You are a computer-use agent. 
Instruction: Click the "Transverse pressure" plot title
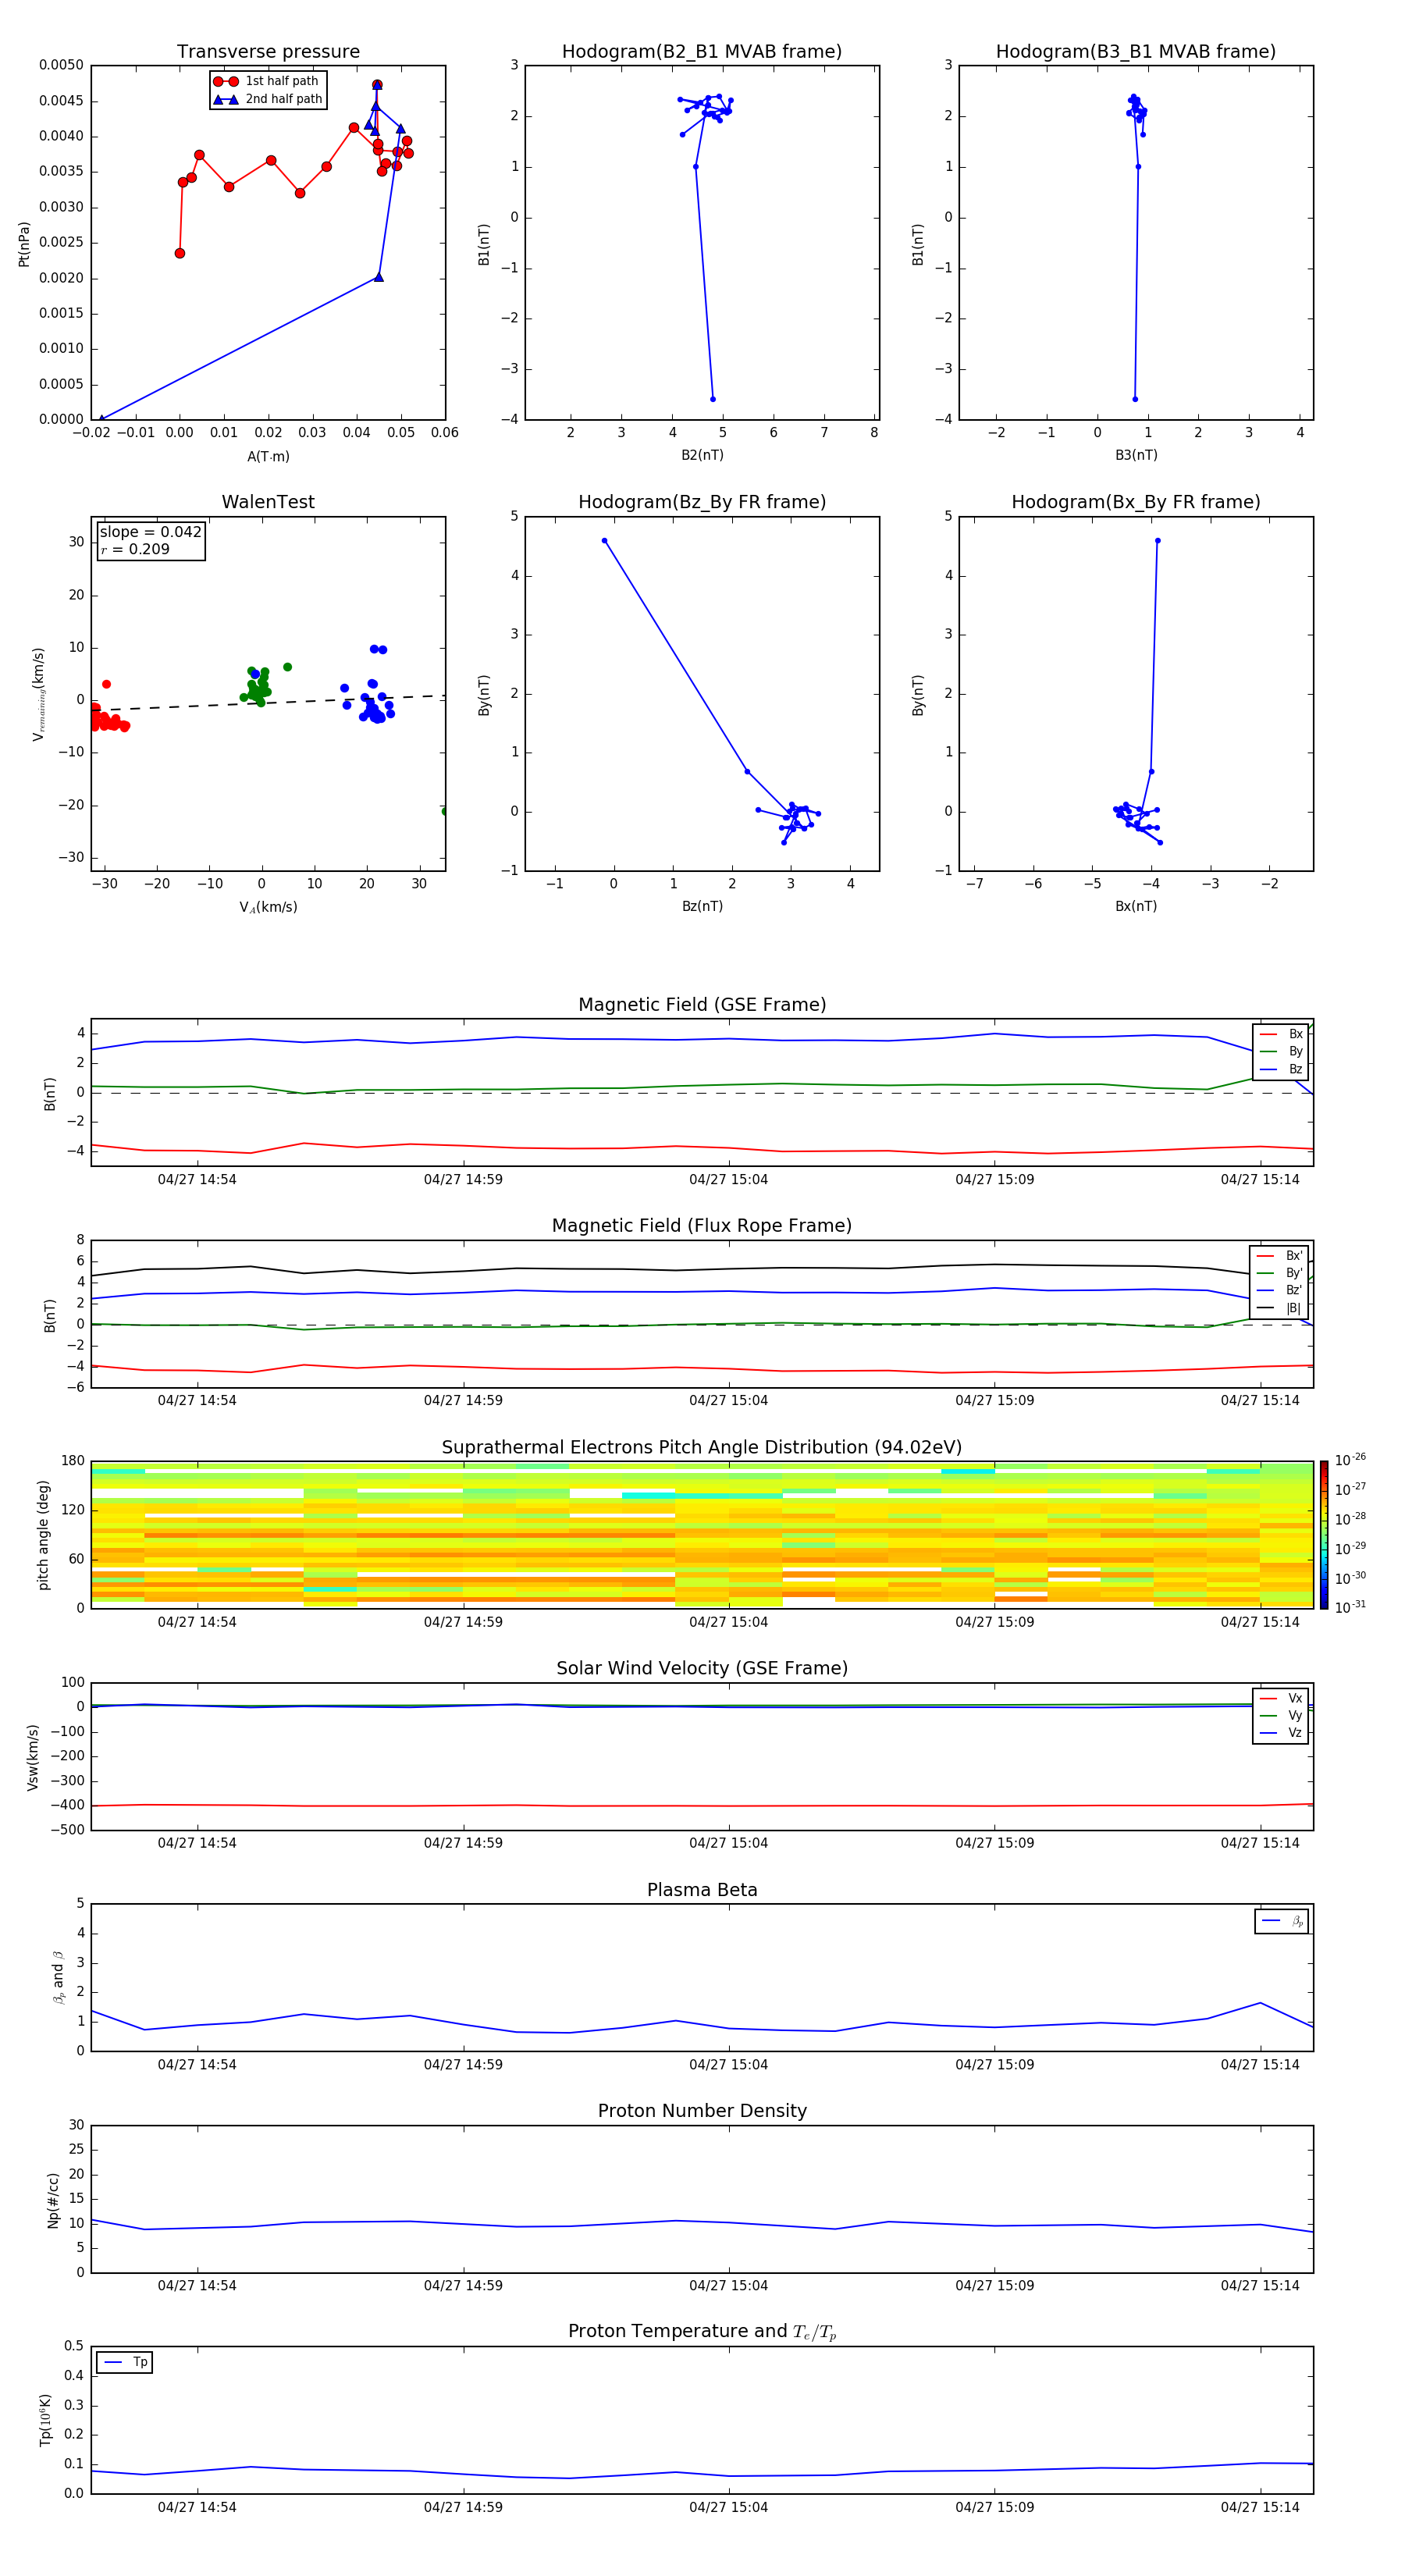click(x=268, y=52)
